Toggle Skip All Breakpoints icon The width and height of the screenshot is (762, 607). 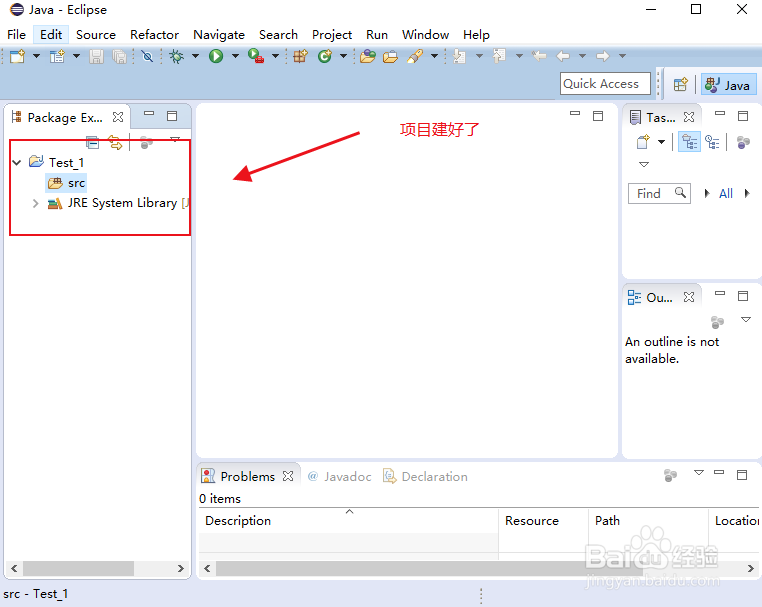[x=147, y=56]
